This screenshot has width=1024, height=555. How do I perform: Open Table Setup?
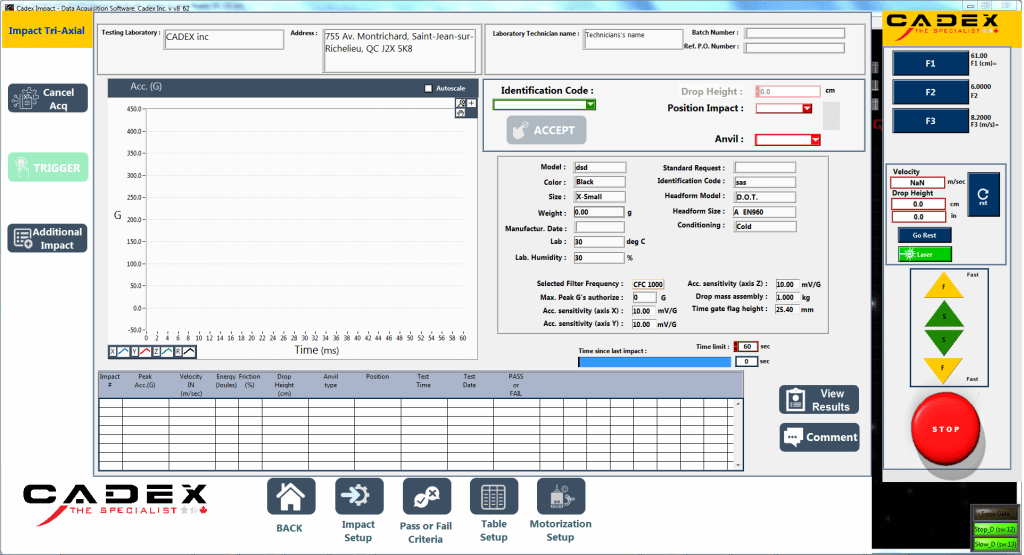coord(493,497)
